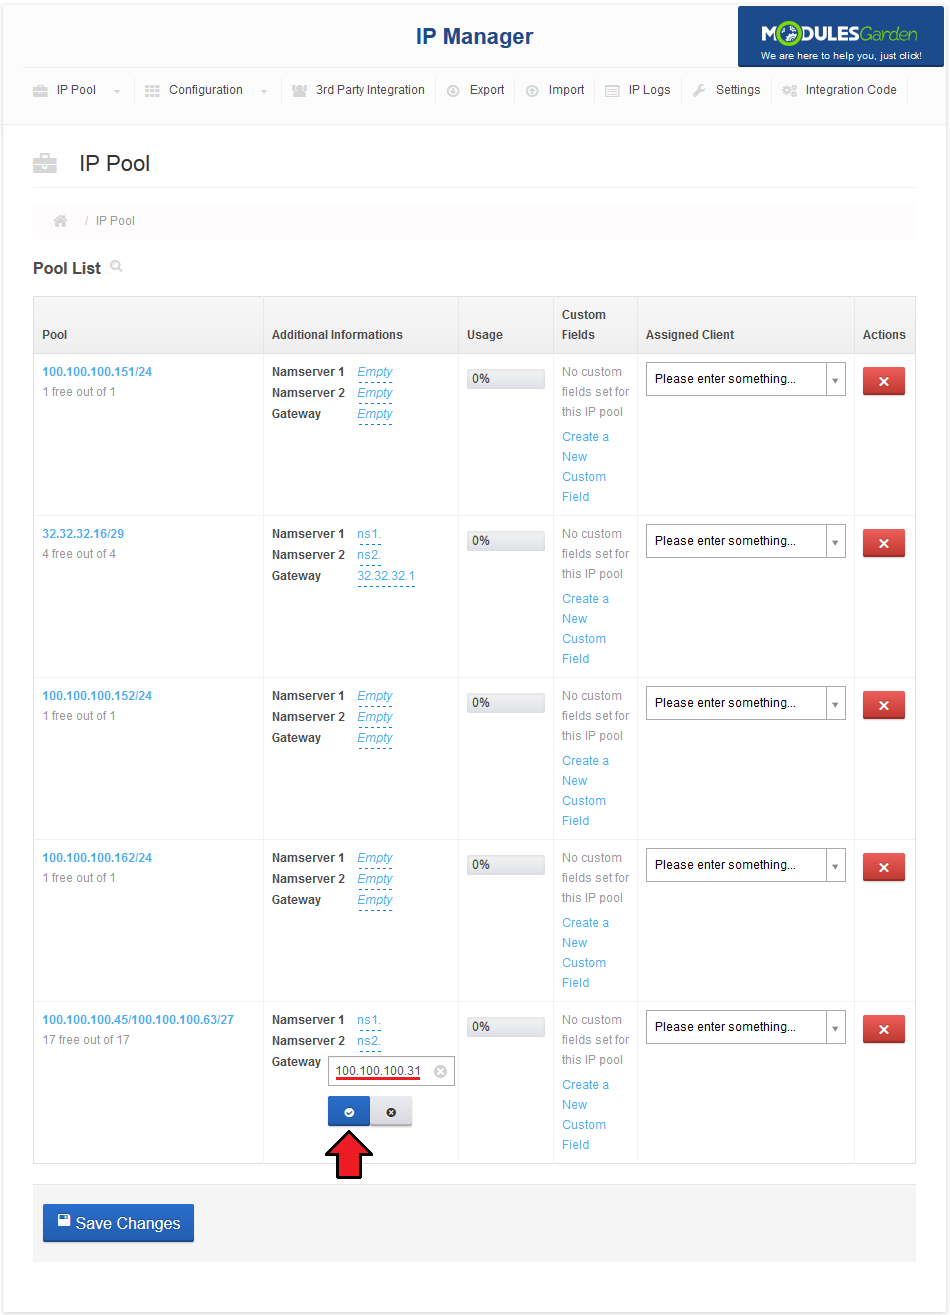Image resolution: width=950 pixels, height=1315 pixels.
Task: Click the 3rd Party Integration users icon
Action: coord(299,91)
